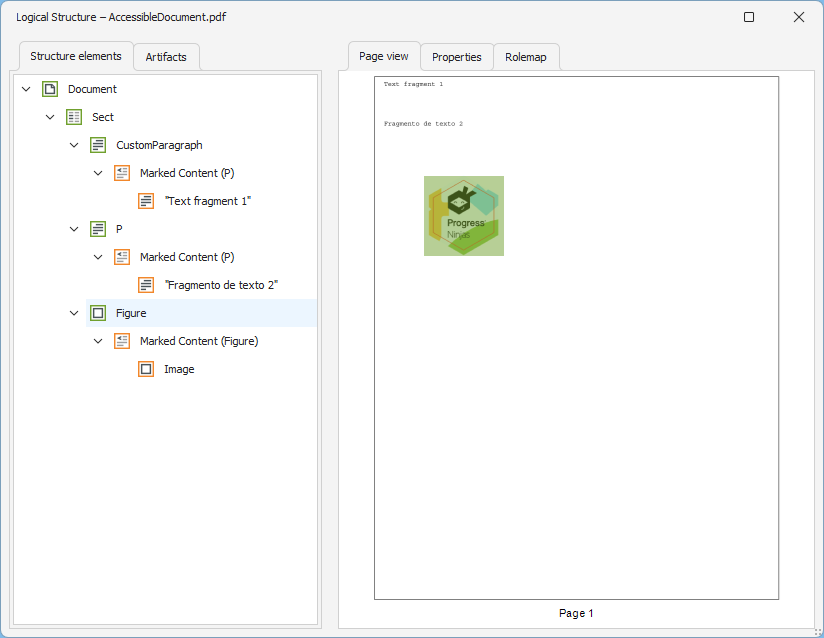Open the Rolemap tab
Image resolution: width=824 pixels, height=638 pixels.
pyautogui.click(x=526, y=57)
